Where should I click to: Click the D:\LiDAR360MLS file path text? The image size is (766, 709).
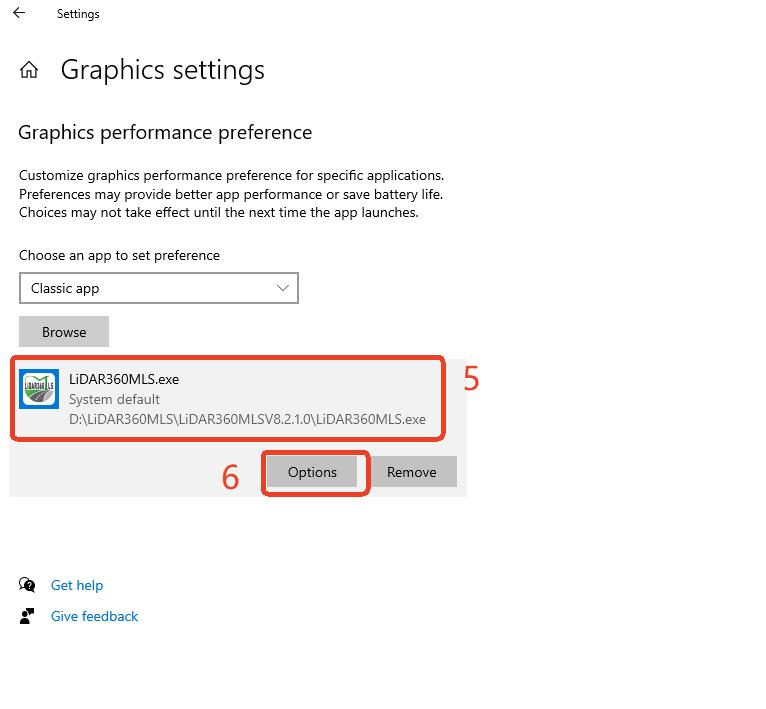click(x=247, y=419)
